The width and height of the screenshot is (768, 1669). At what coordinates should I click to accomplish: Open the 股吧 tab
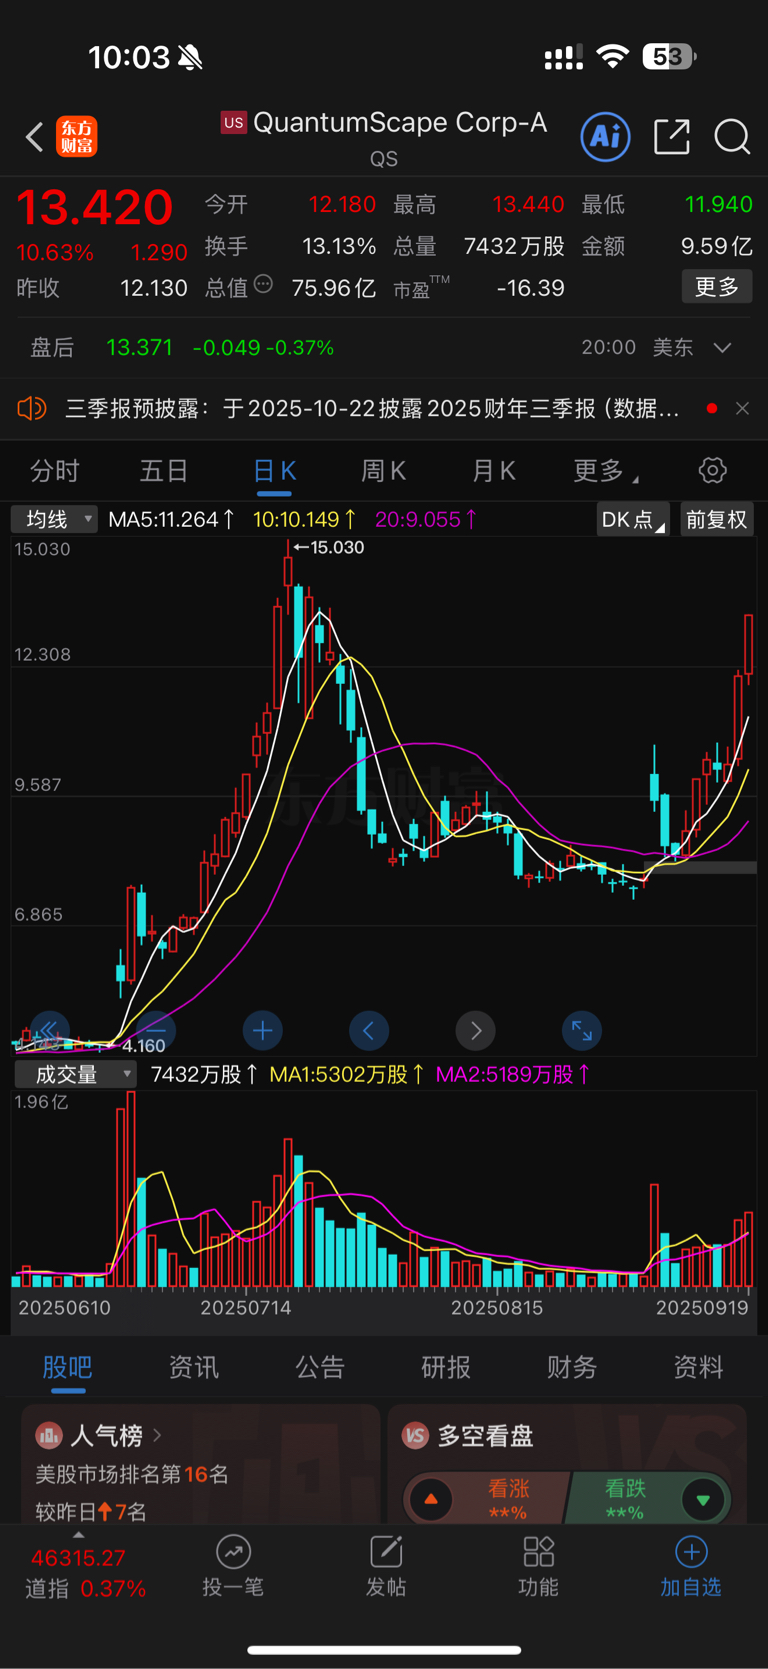pyautogui.click(x=68, y=1367)
